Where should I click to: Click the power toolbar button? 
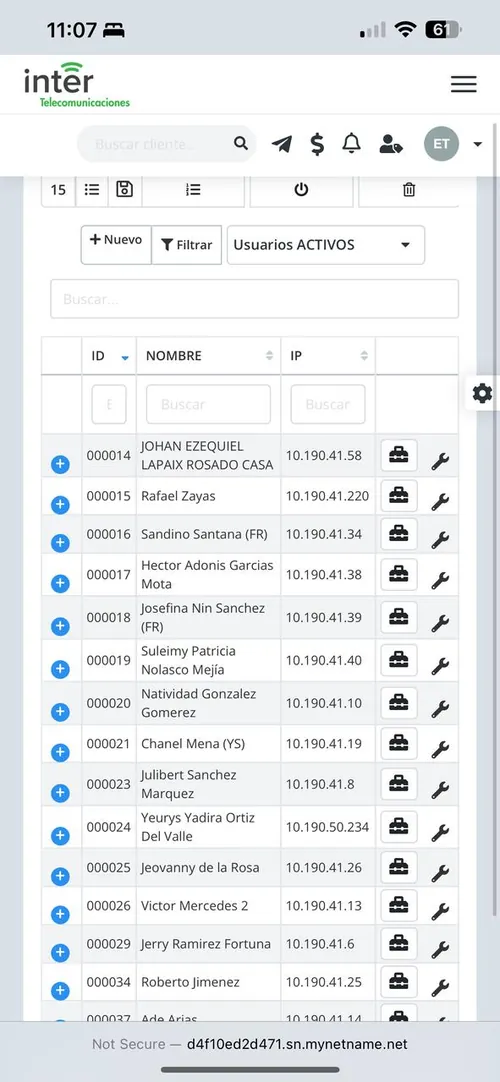click(301, 190)
